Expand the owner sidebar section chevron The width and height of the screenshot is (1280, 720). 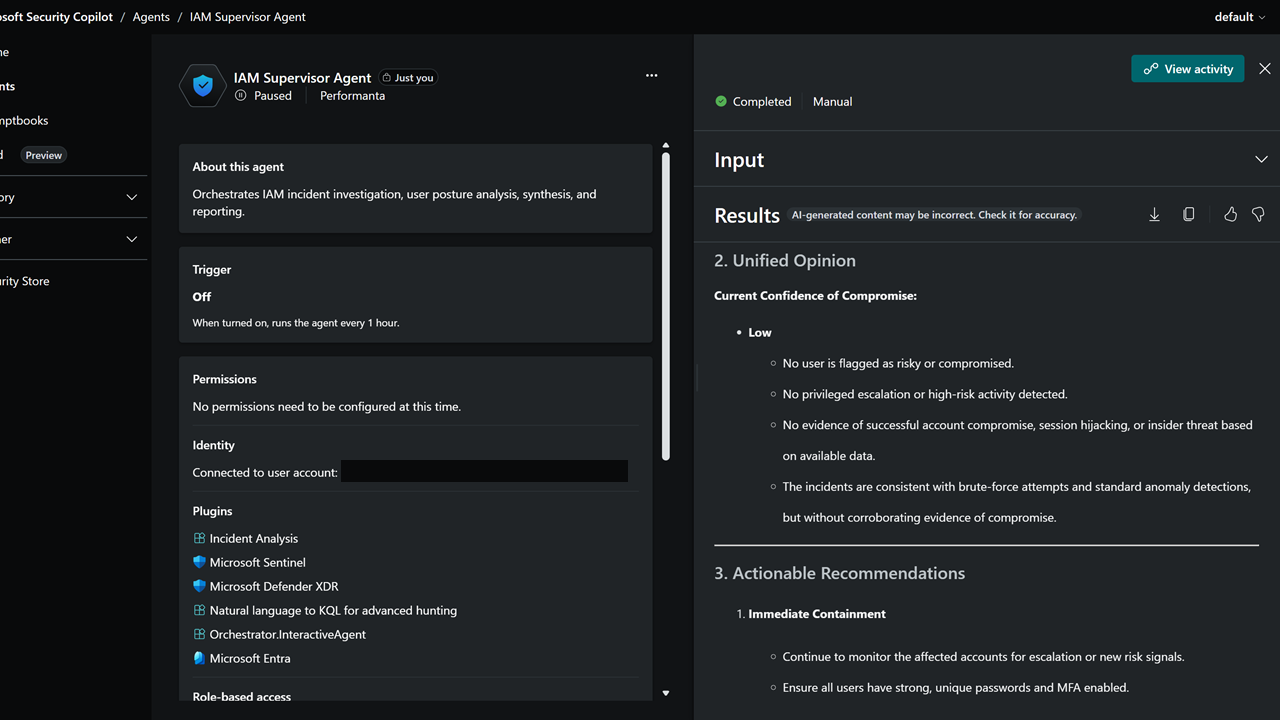[x=132, y=240]
